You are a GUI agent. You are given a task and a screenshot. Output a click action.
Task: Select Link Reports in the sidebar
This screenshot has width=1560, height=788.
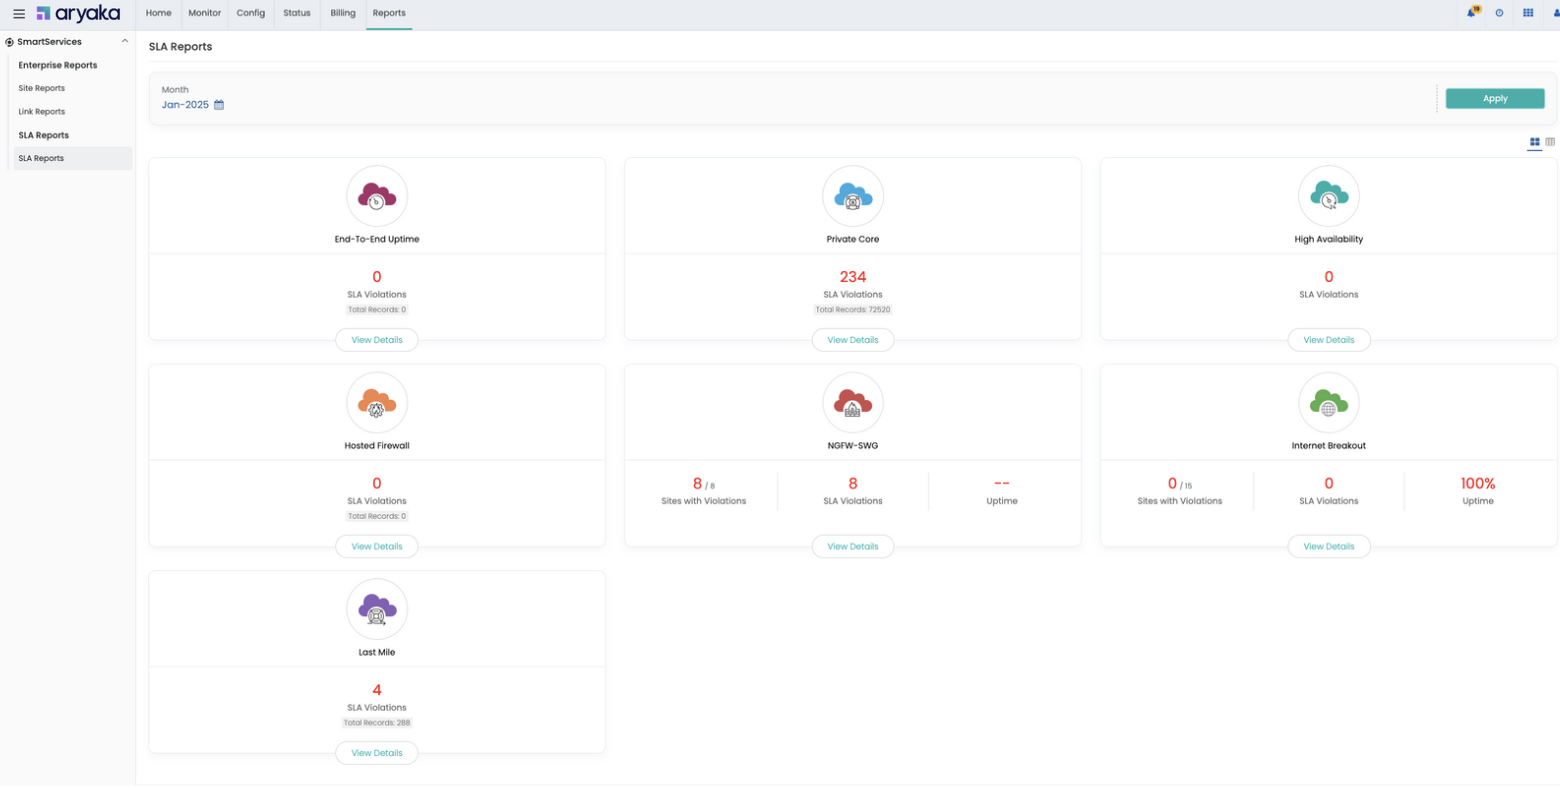coord(42,112)
